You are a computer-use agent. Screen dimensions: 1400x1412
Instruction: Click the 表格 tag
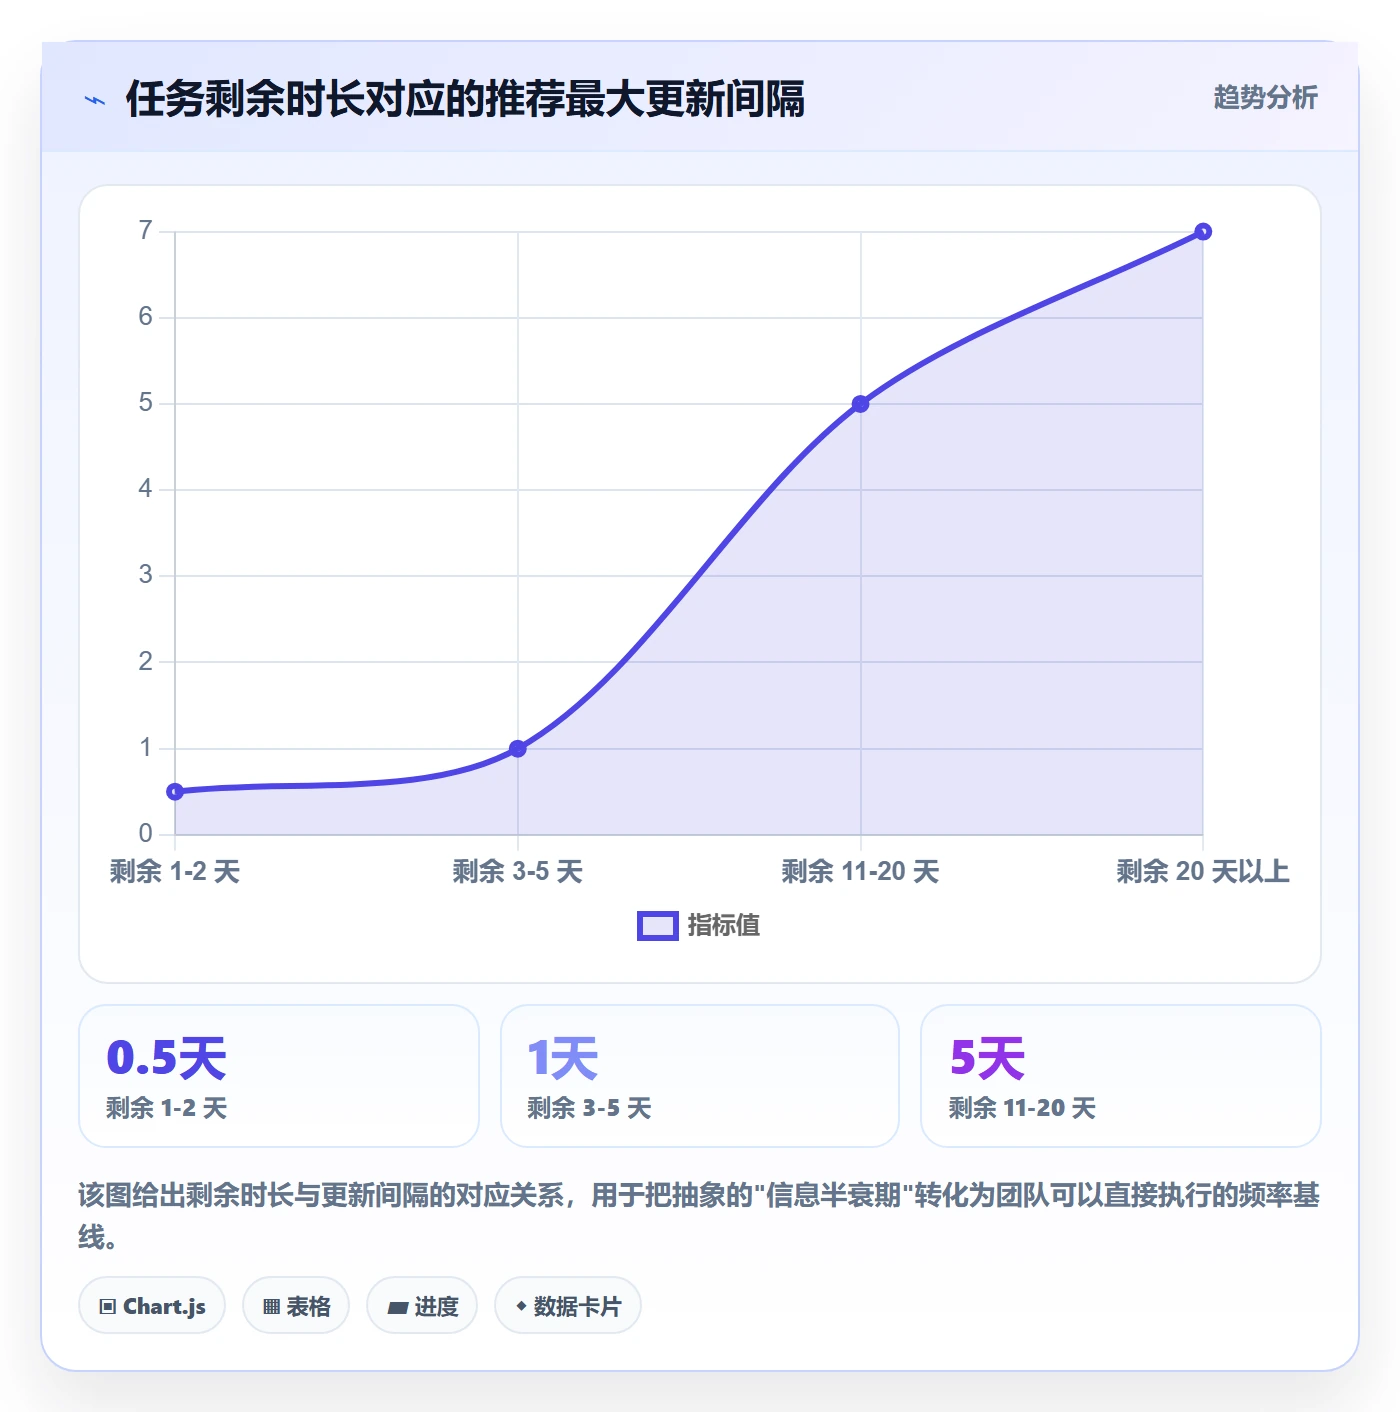[x=296, y=1306]
